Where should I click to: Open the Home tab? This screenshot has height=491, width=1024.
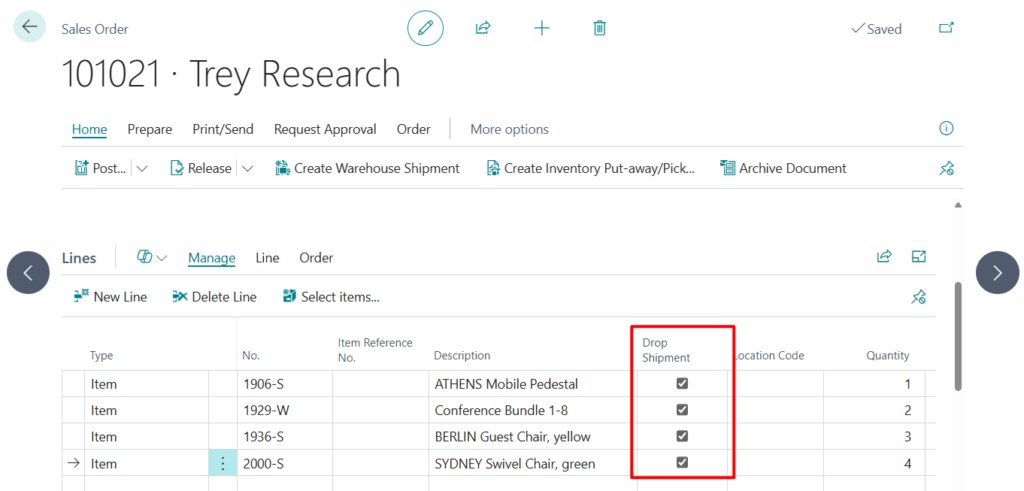[x=89, y=129]
